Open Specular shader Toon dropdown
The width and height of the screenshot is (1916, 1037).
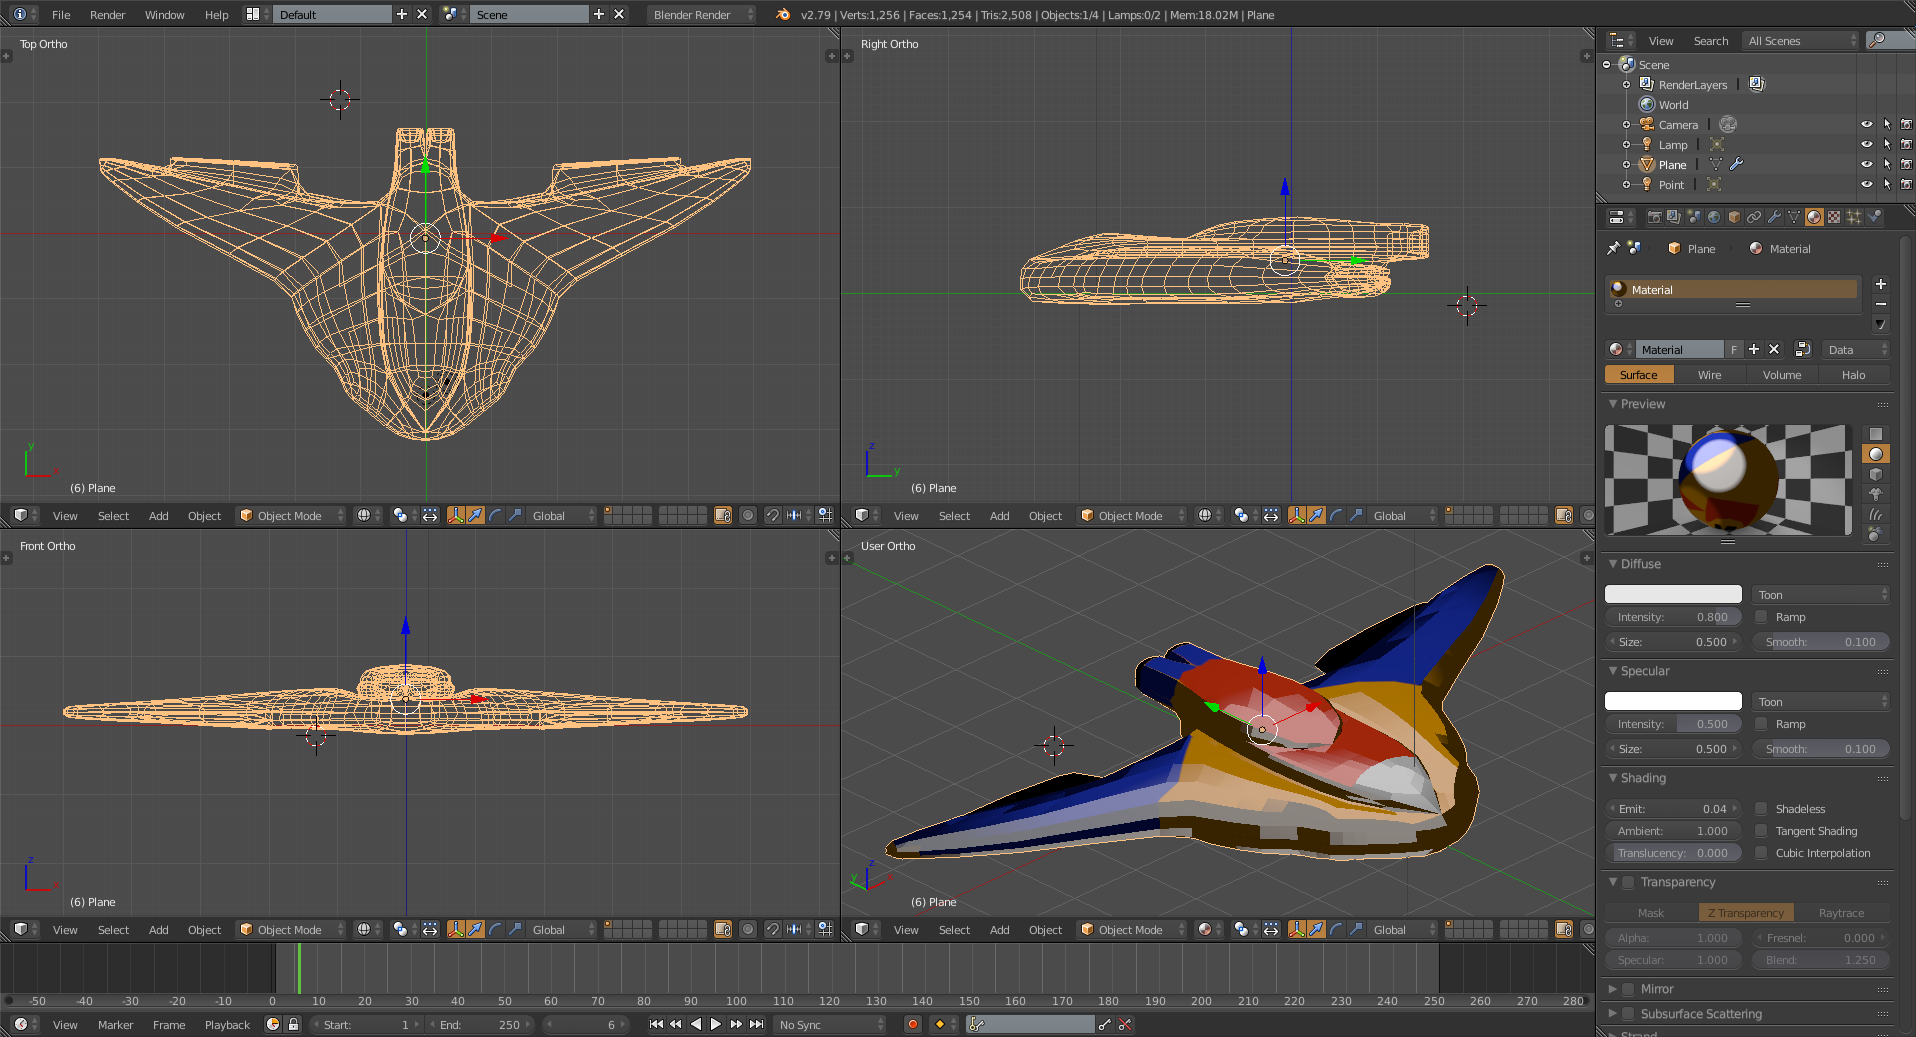1821,701
